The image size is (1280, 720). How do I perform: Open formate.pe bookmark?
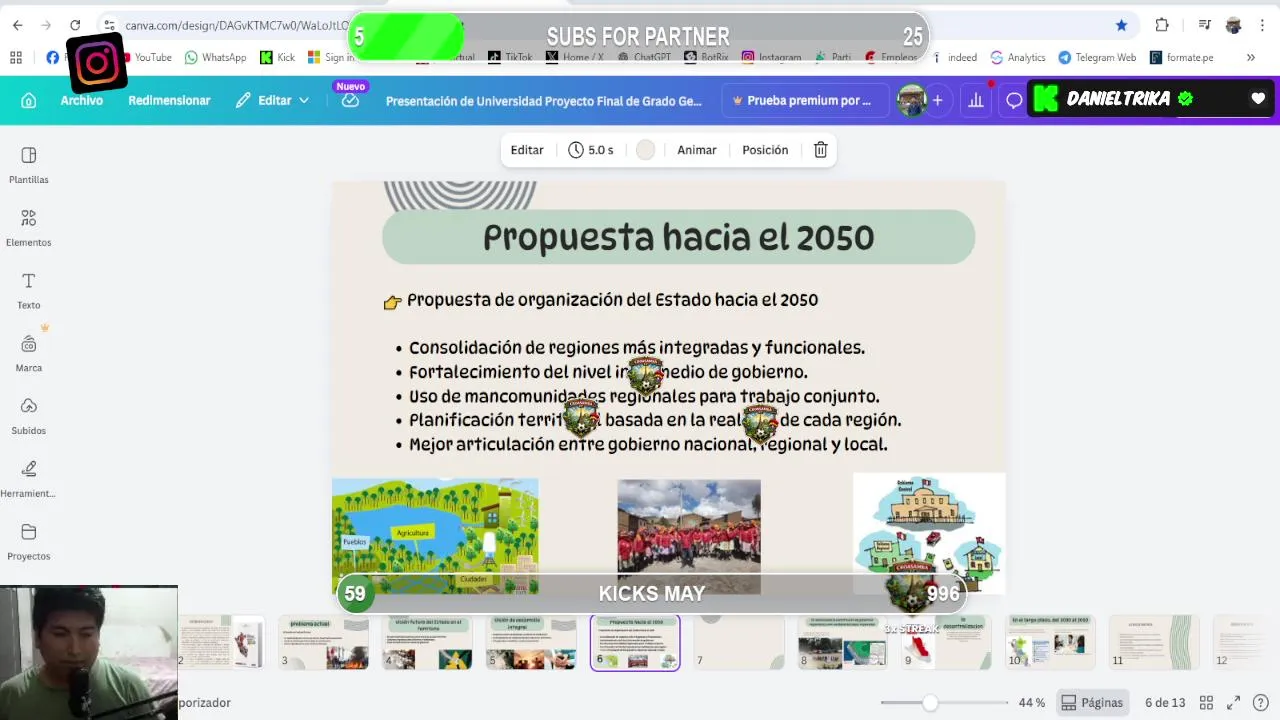pyautogui.click(x=1181, y=58)
